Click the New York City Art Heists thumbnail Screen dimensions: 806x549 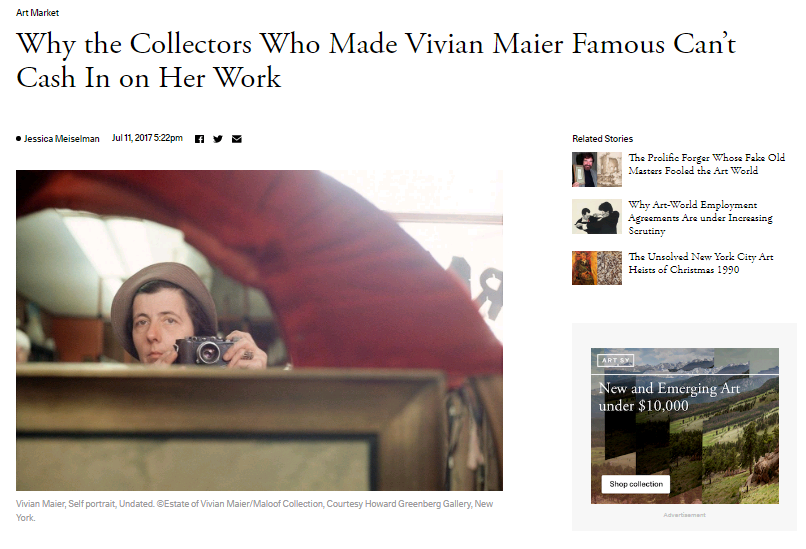coord(597,267)
